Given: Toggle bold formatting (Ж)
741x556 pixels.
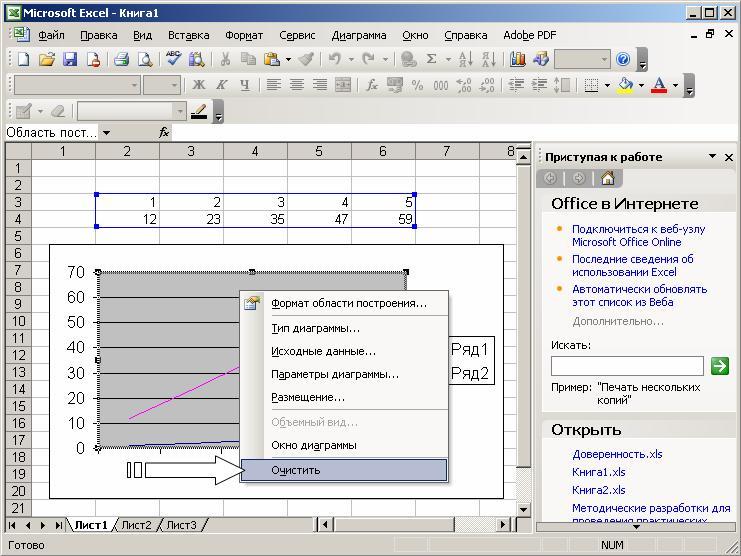Looking at the screenshot, I should (199, 86).
